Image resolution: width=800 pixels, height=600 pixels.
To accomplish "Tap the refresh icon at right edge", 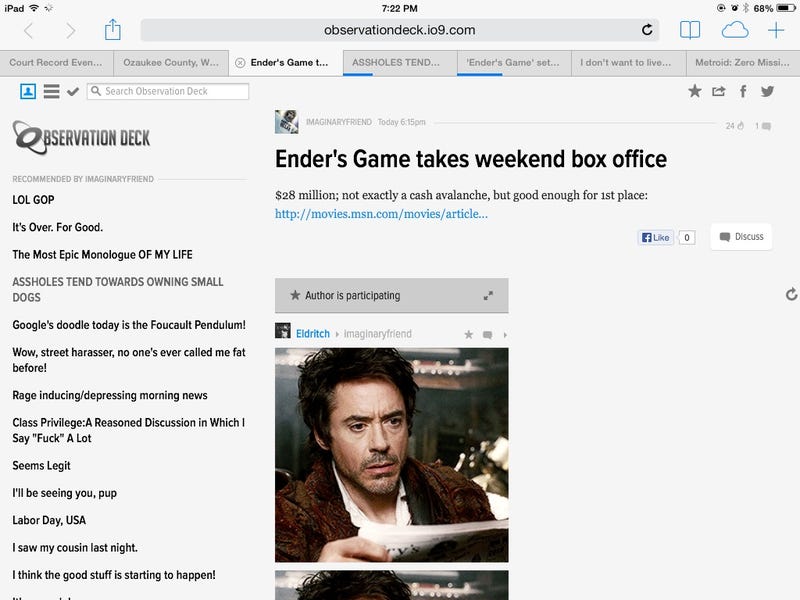I will coord(791,294).
